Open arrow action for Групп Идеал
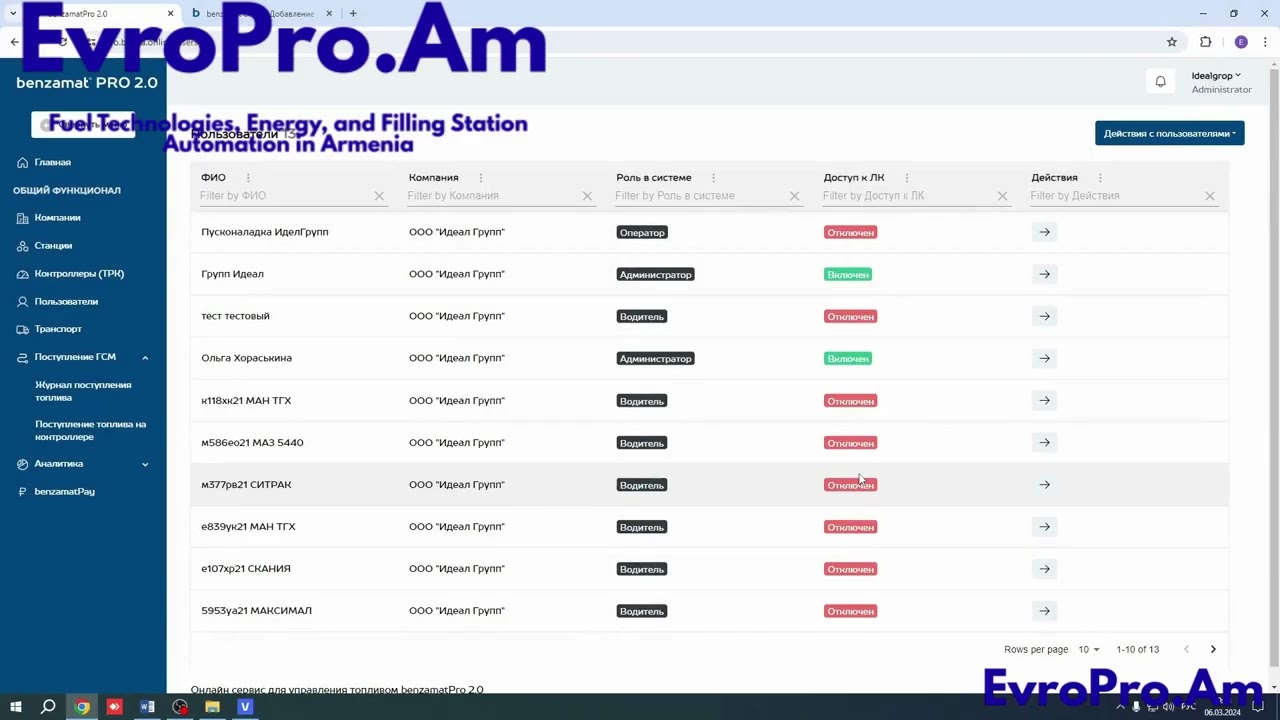The height and width of the screenshot is (720, 1280). click(1044, 274)
